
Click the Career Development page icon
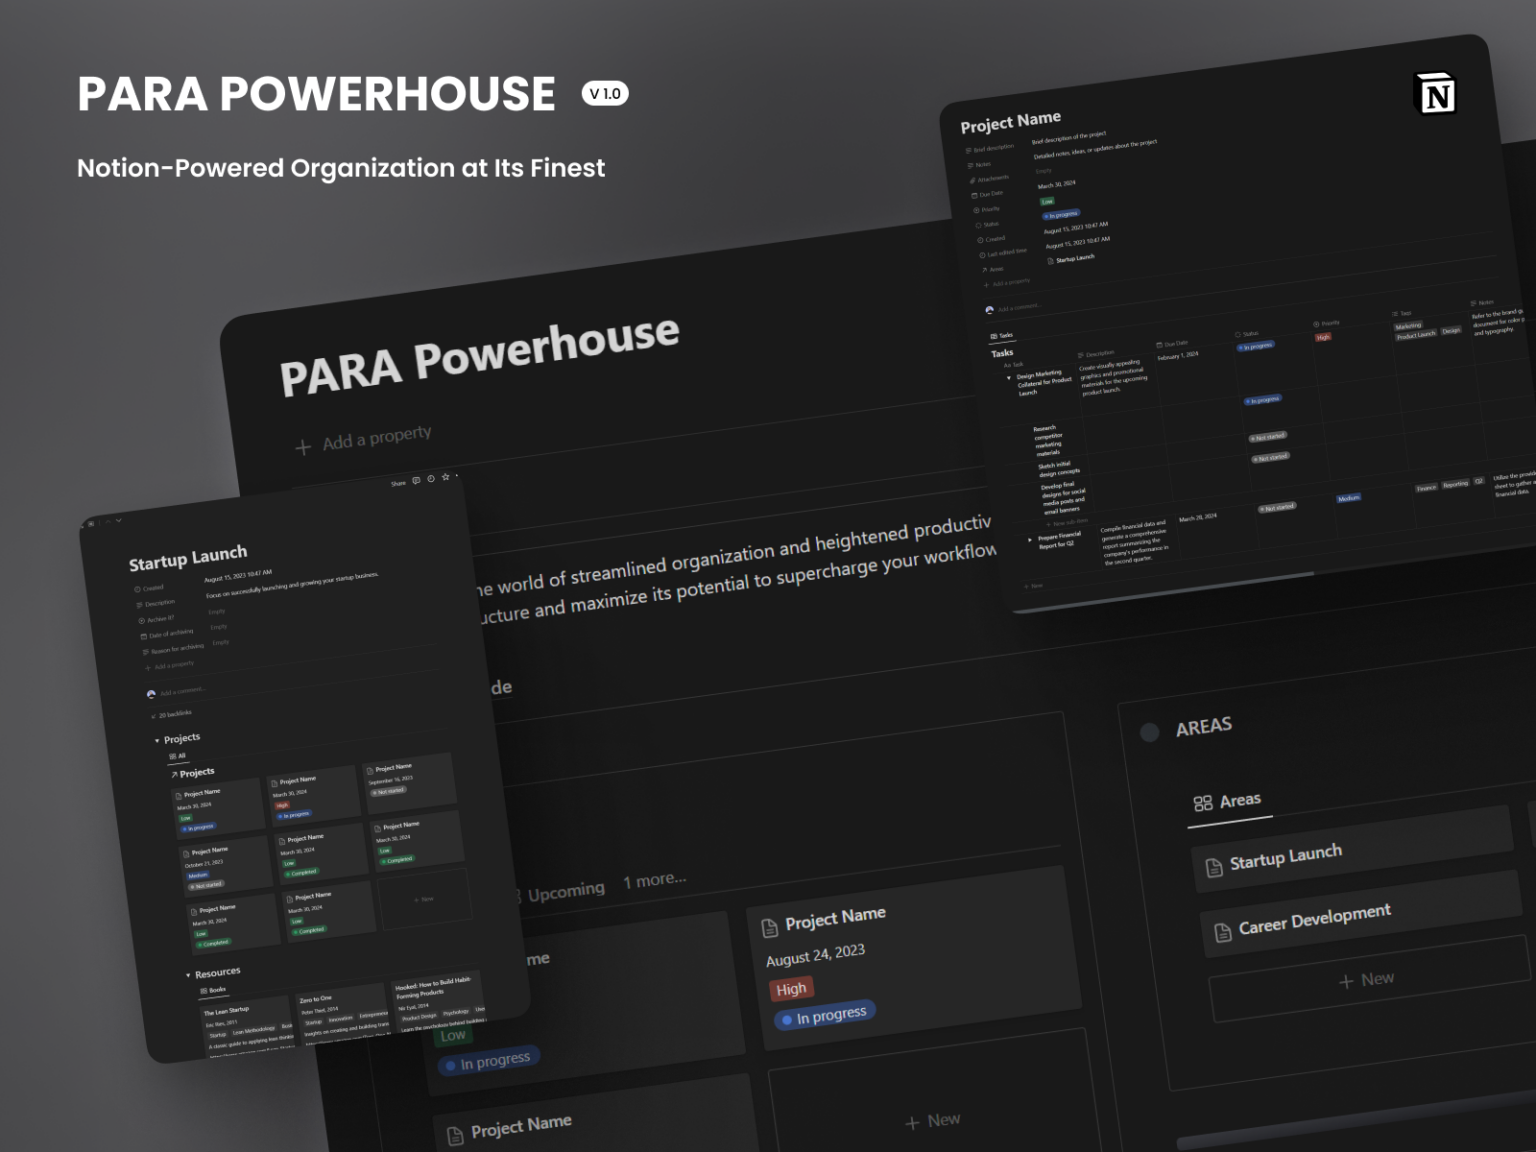tap(1222, 933)
